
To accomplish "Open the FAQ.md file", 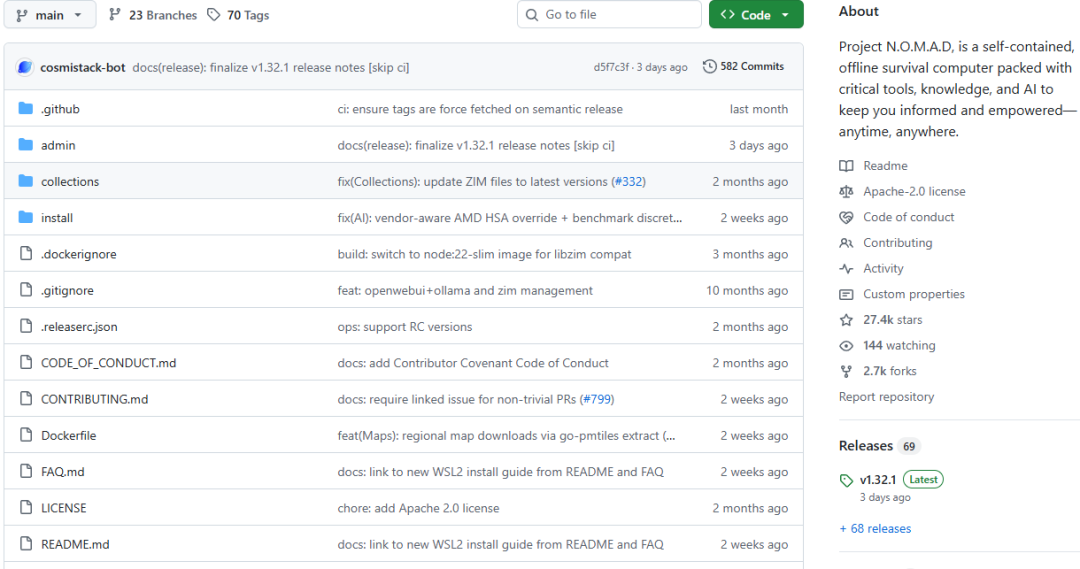I will tap(62, 472).
